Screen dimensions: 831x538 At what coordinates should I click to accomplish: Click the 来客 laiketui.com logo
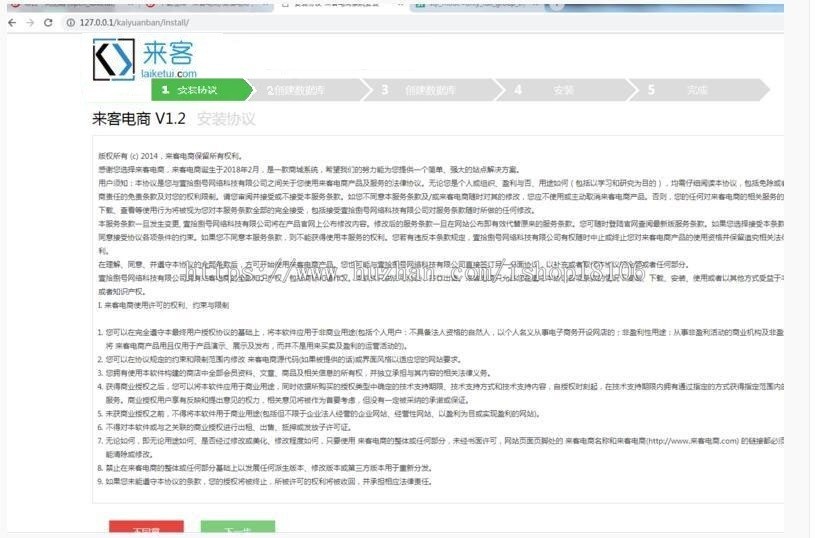[145, 59]
